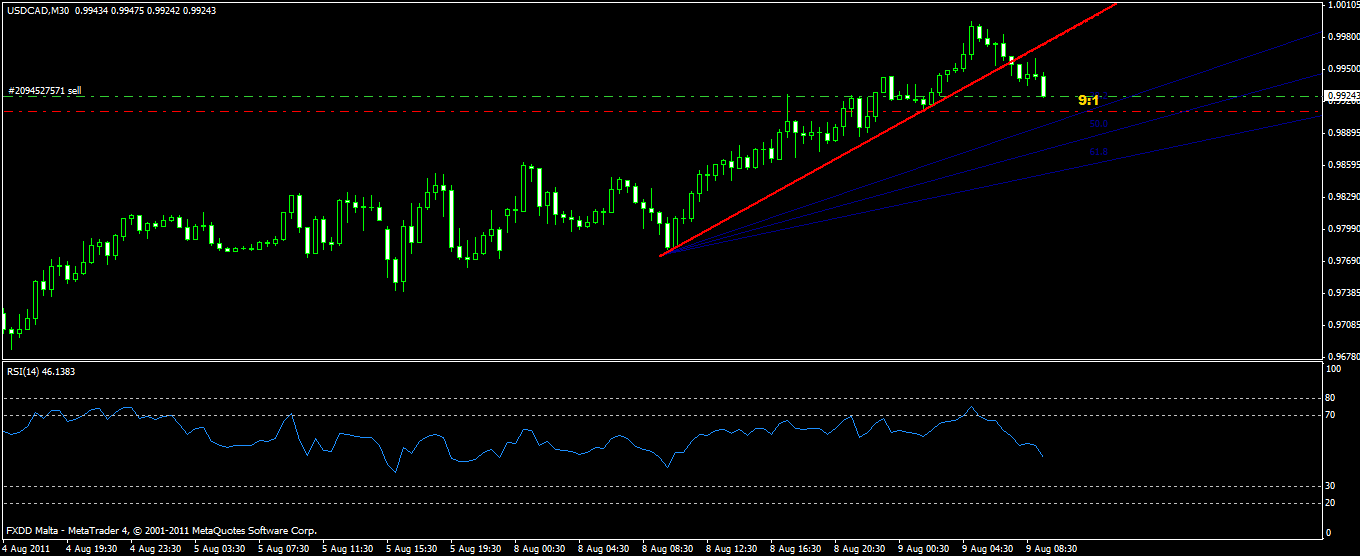The width and height of the screenshot is (1360, 556).
Task: Click the 8 Aug 16:30 time label
Action: (x=797, y=548)
